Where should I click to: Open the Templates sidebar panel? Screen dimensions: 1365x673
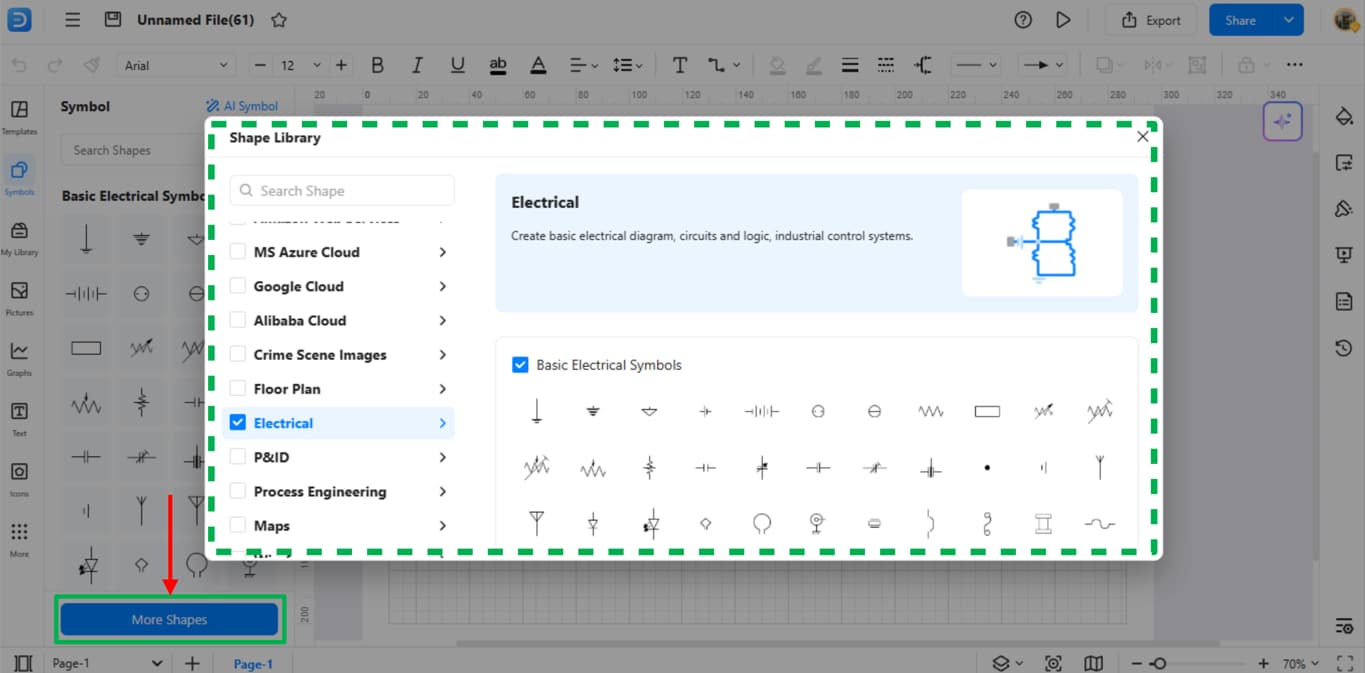click(x=19, y=117)
